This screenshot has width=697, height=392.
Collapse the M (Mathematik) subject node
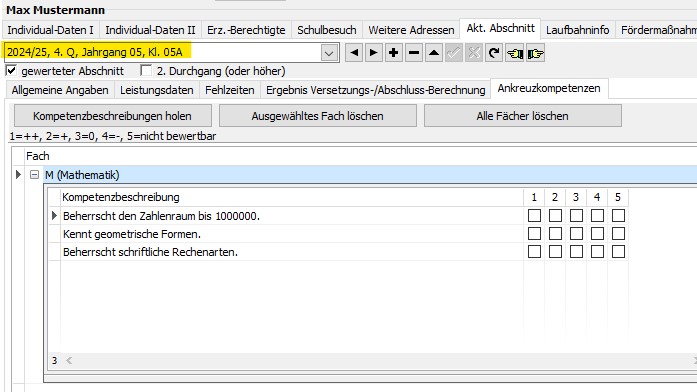[x=34, y=175]
